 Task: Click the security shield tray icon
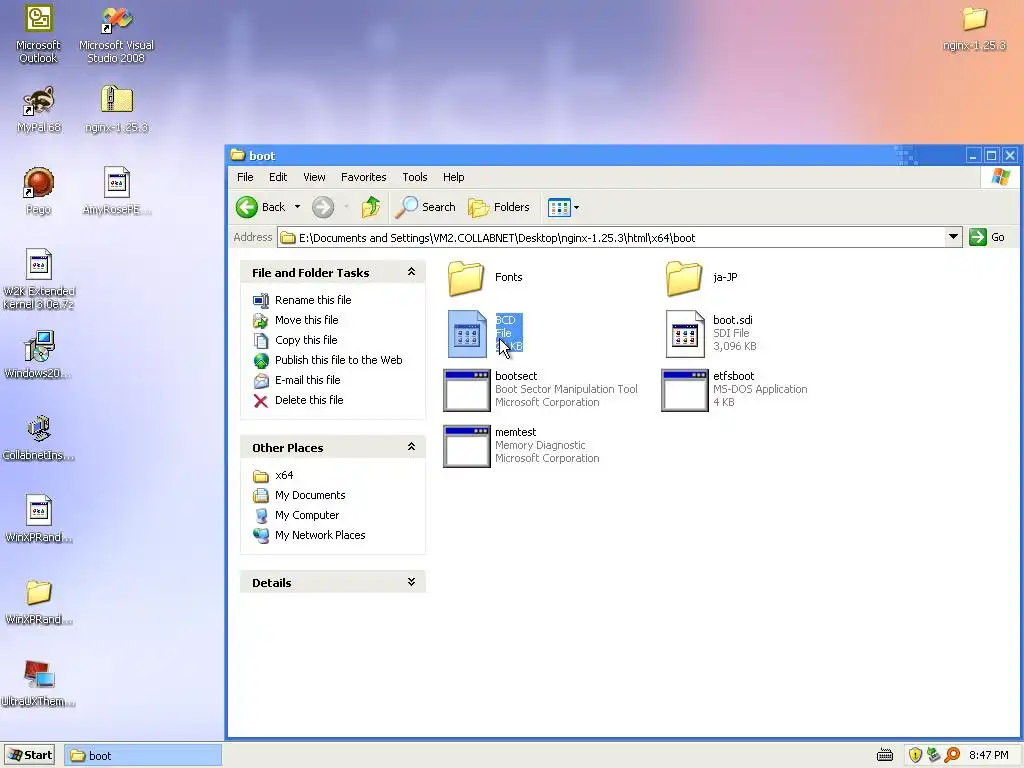tap(915, 755)
